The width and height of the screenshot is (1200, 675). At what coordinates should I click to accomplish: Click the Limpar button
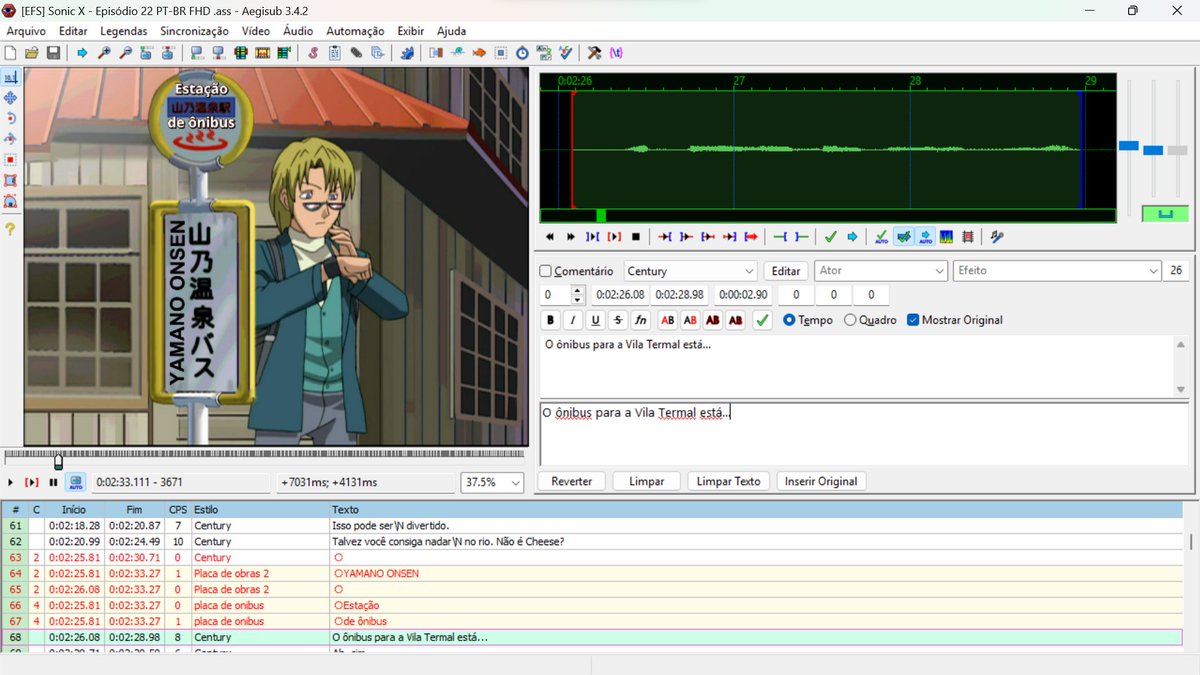(x=646, y=481)
